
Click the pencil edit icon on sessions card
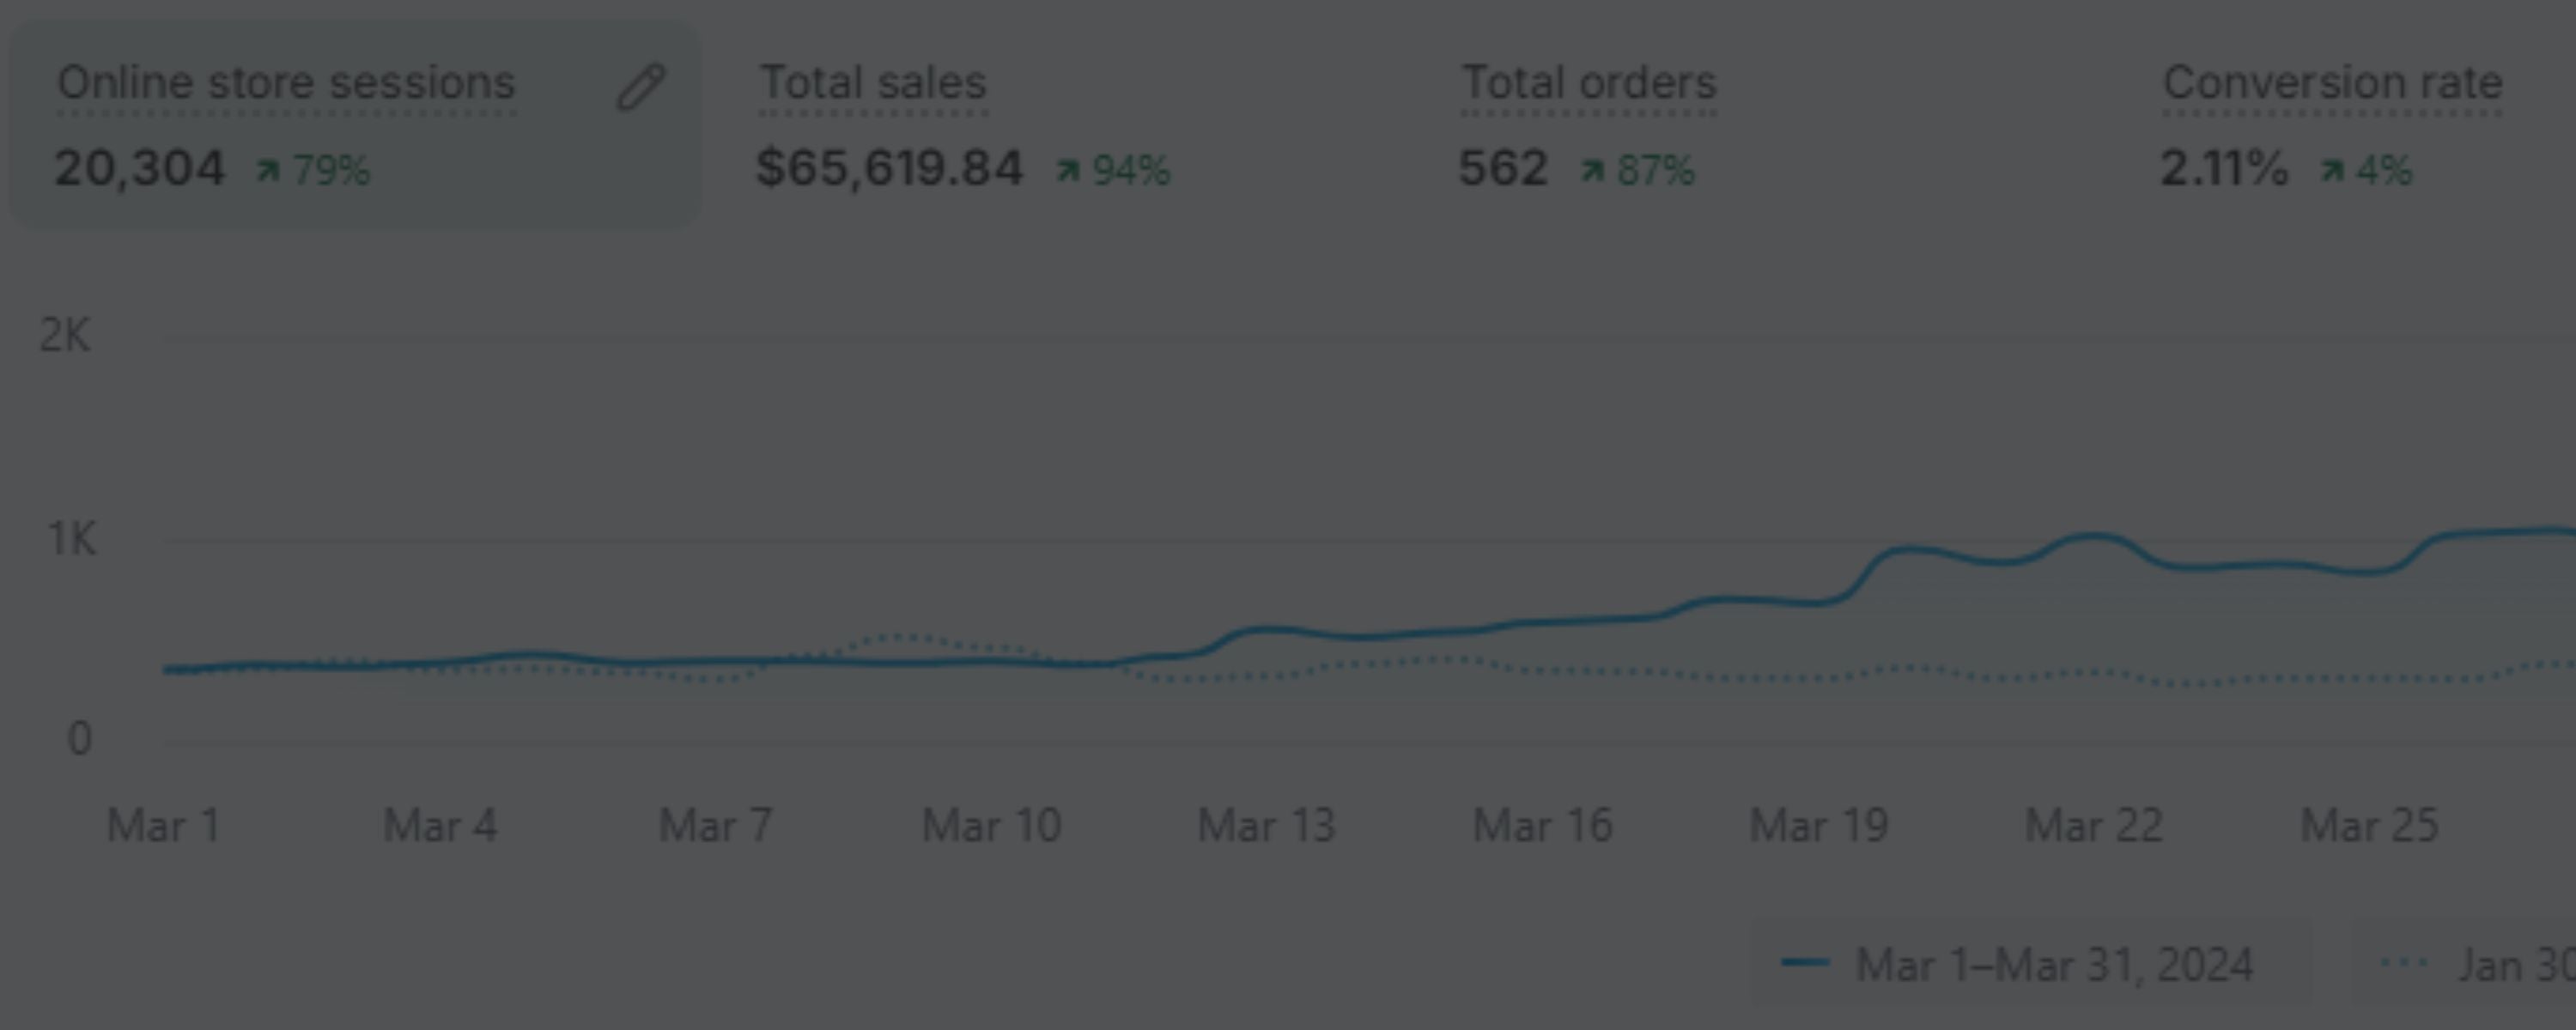tap(640, 87)
